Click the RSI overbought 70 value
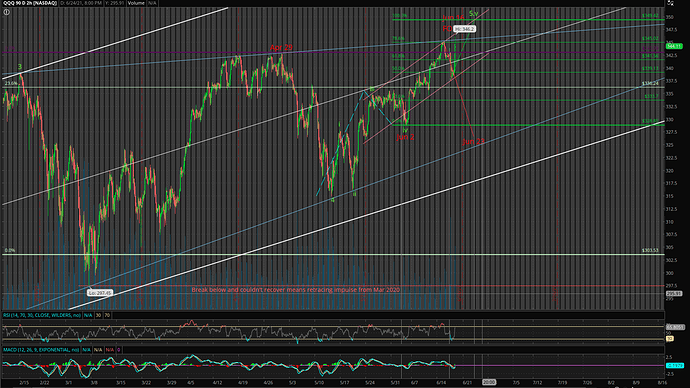 pos(107,315)
